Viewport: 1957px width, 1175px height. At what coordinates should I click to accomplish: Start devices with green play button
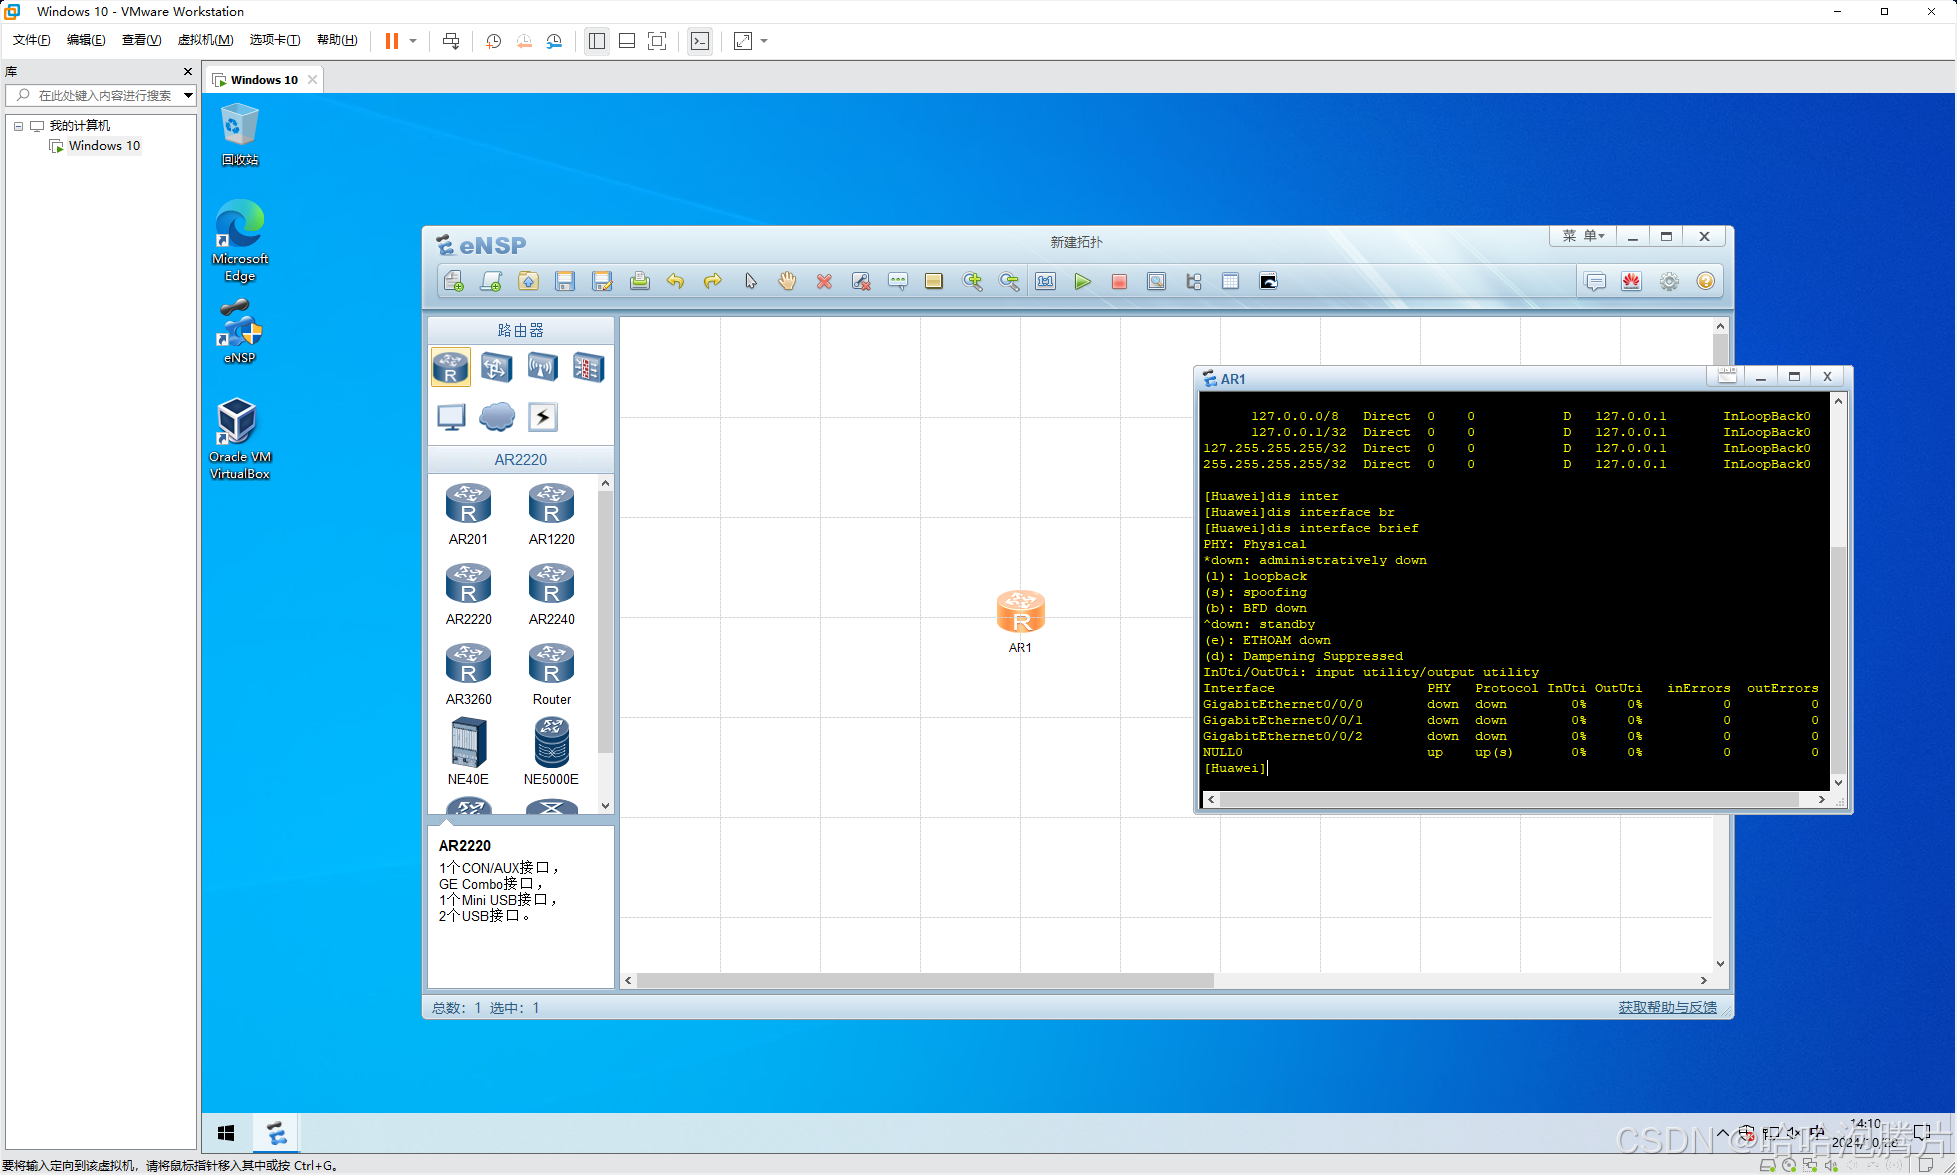pyautogui.click(x=1082, y=282)
